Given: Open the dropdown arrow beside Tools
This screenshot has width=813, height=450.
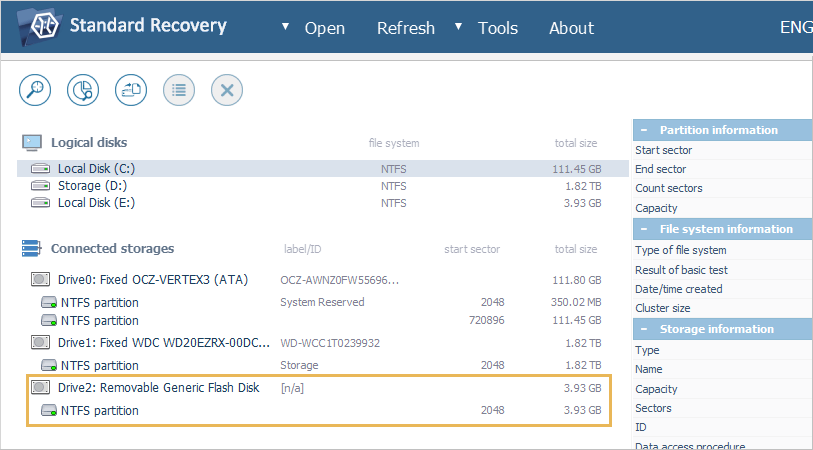Looking at the screenshot, I should click(x=459, y=27).
